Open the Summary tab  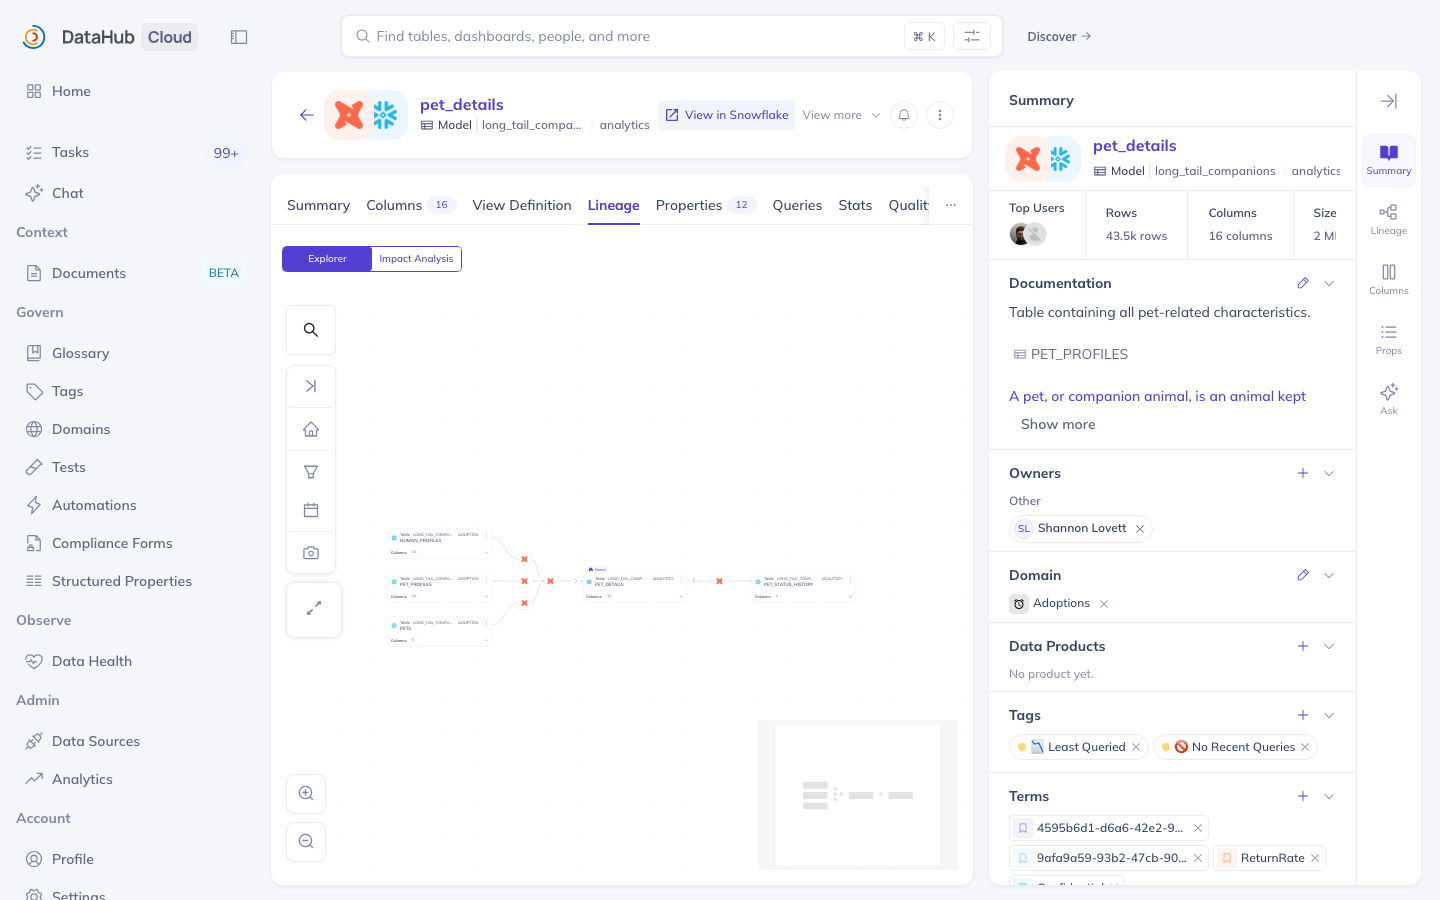[x=318, y=205]
